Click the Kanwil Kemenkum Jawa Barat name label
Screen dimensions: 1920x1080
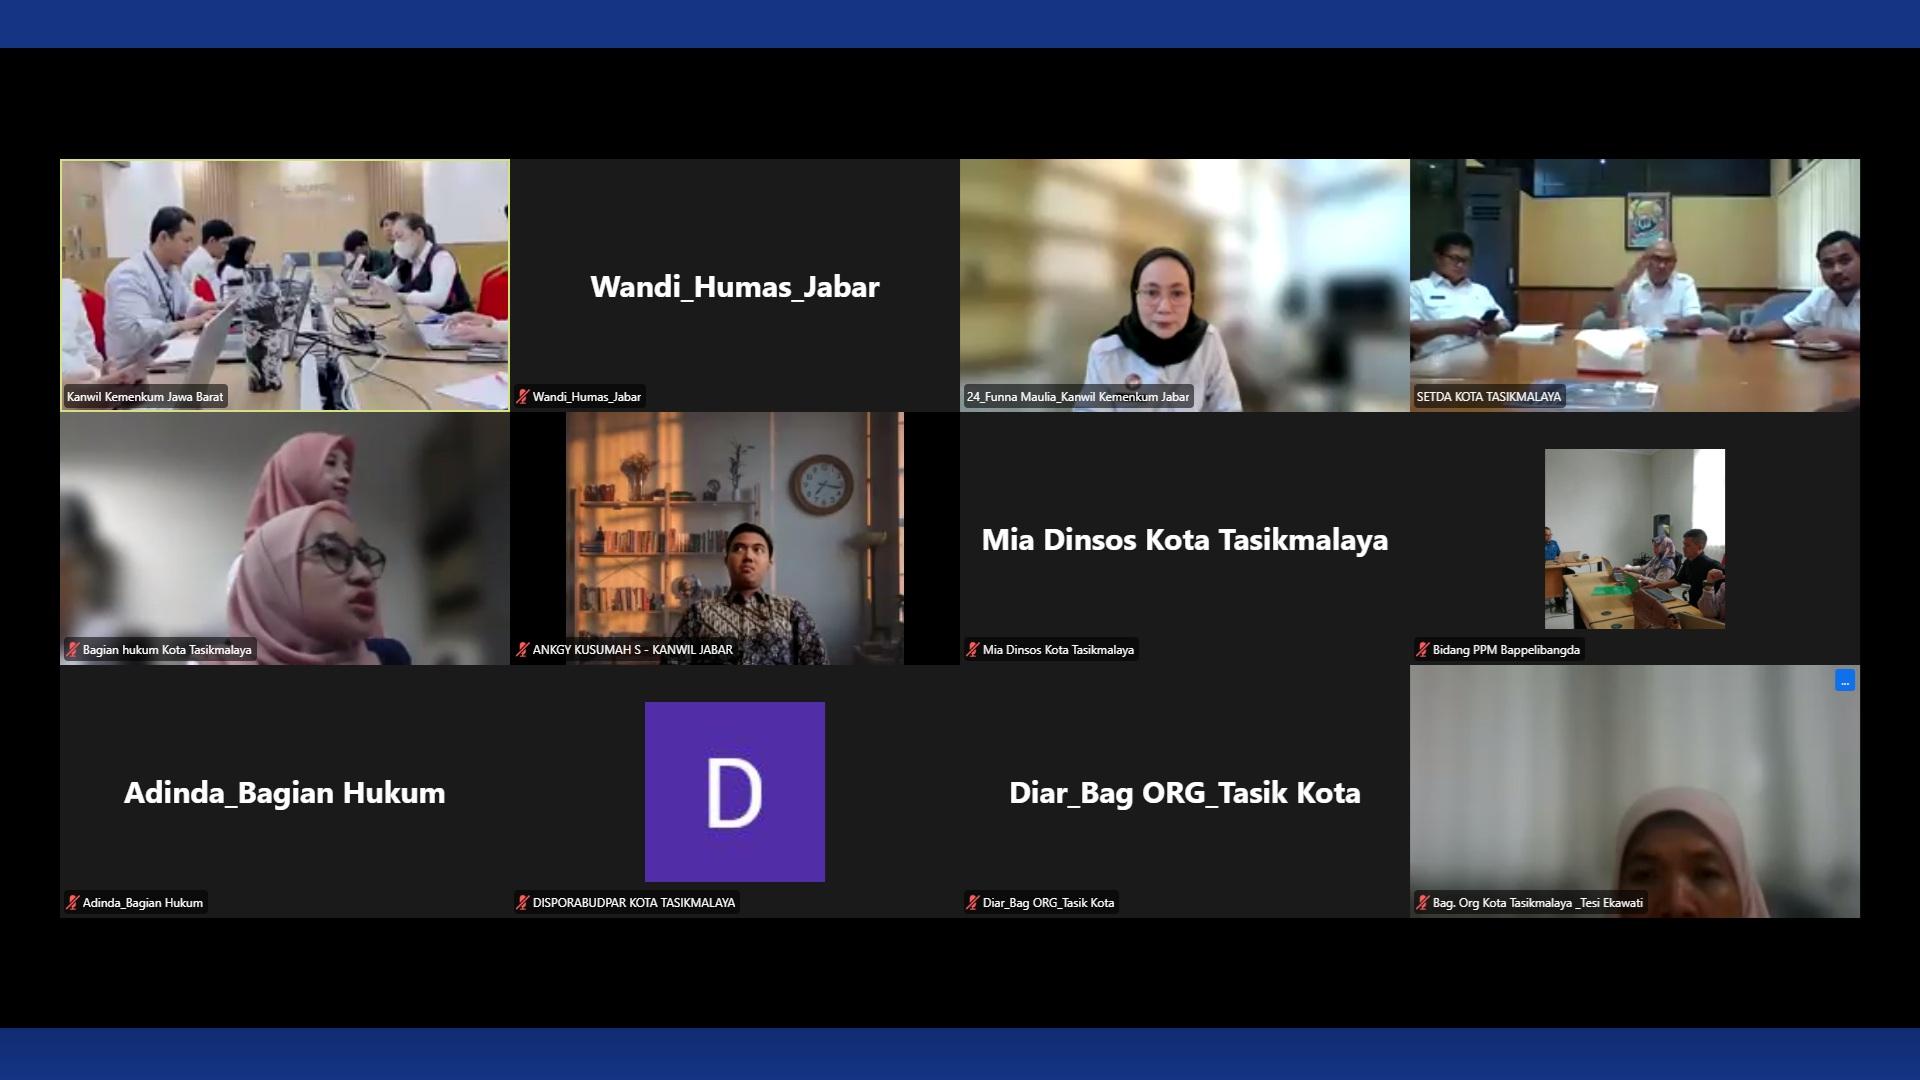coord(145,397)
